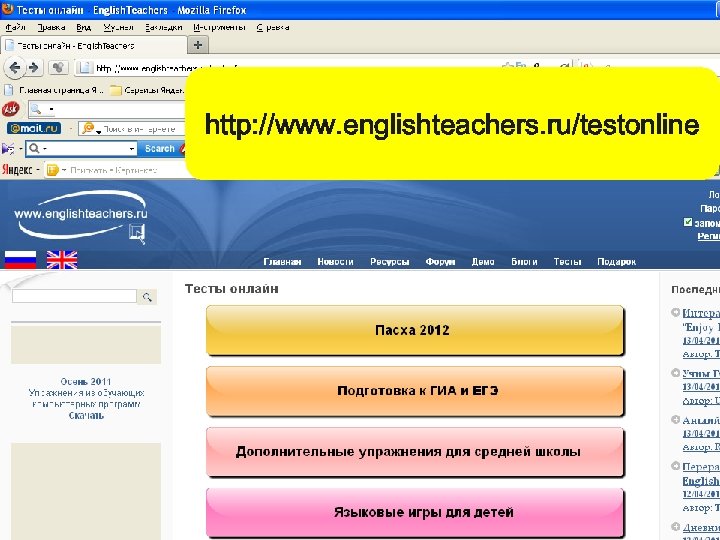Click the folder icon of Сервисы Яндекса bookmark
The image size is (720, 540).
click(x=116, y=90)
